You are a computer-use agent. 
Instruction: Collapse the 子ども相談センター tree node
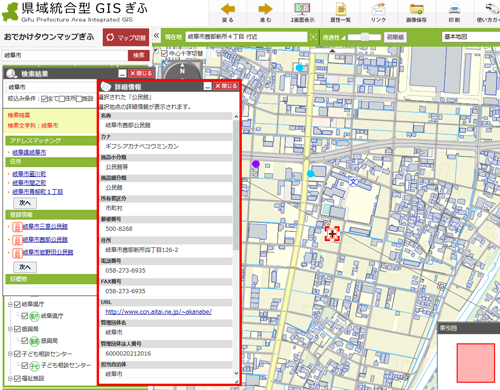pos(10,354)
